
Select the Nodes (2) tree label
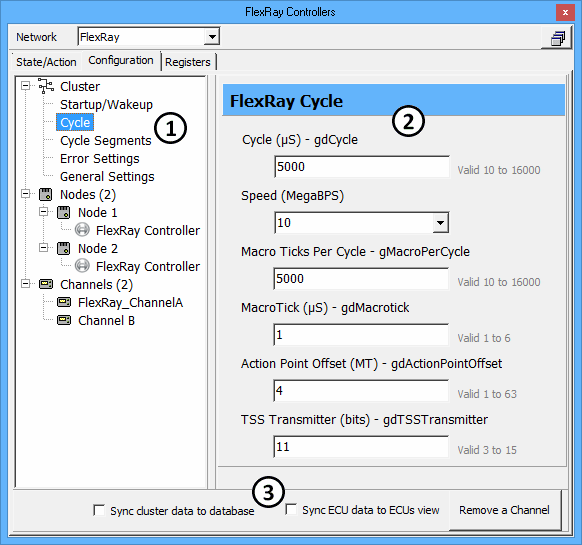point(88,195)
